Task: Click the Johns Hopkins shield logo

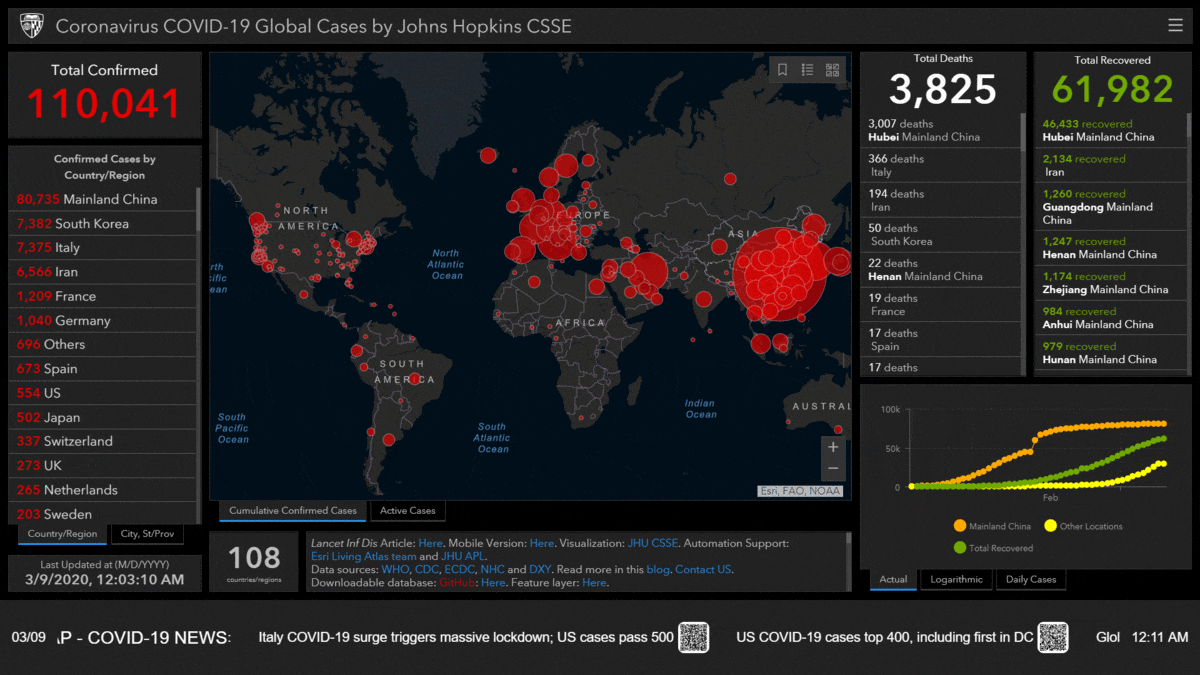Action: pyautogui.click(x=32, y=25)
